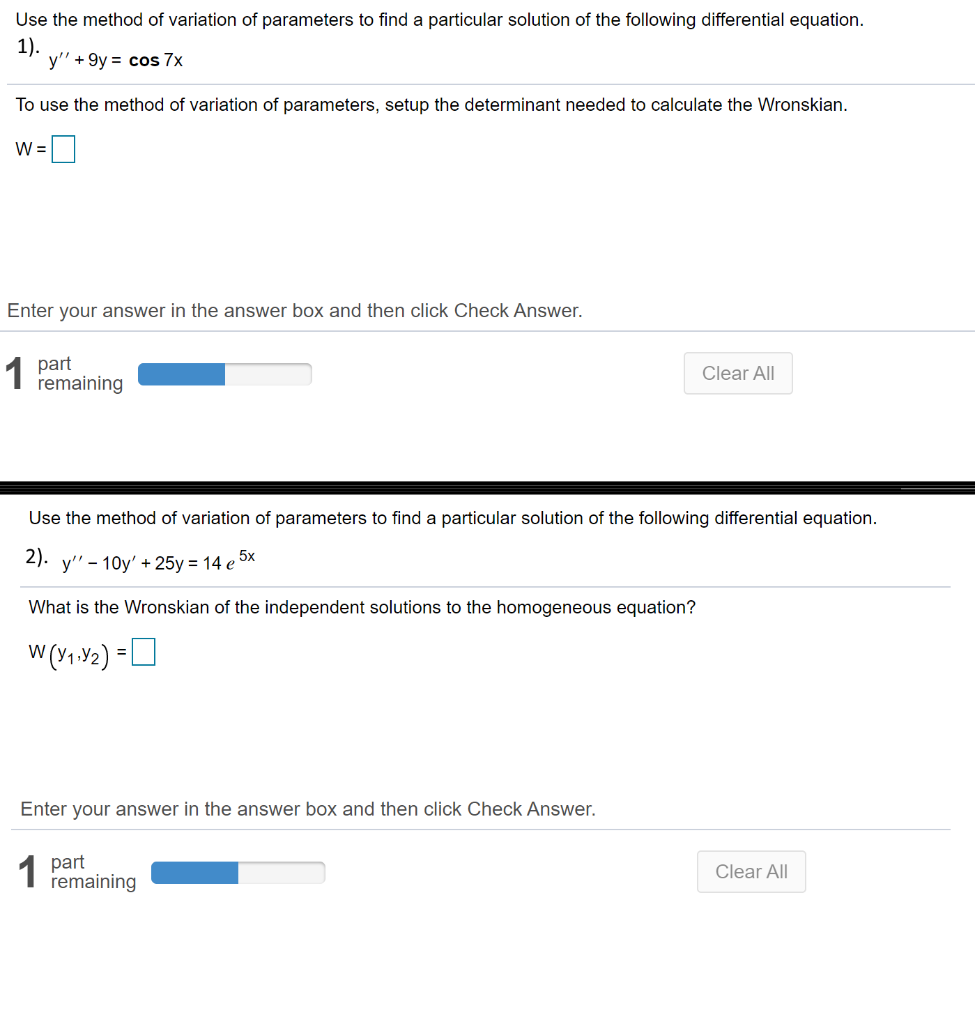
Task: Click the Wronskian setup prompt text
Action: pos(430,105)
